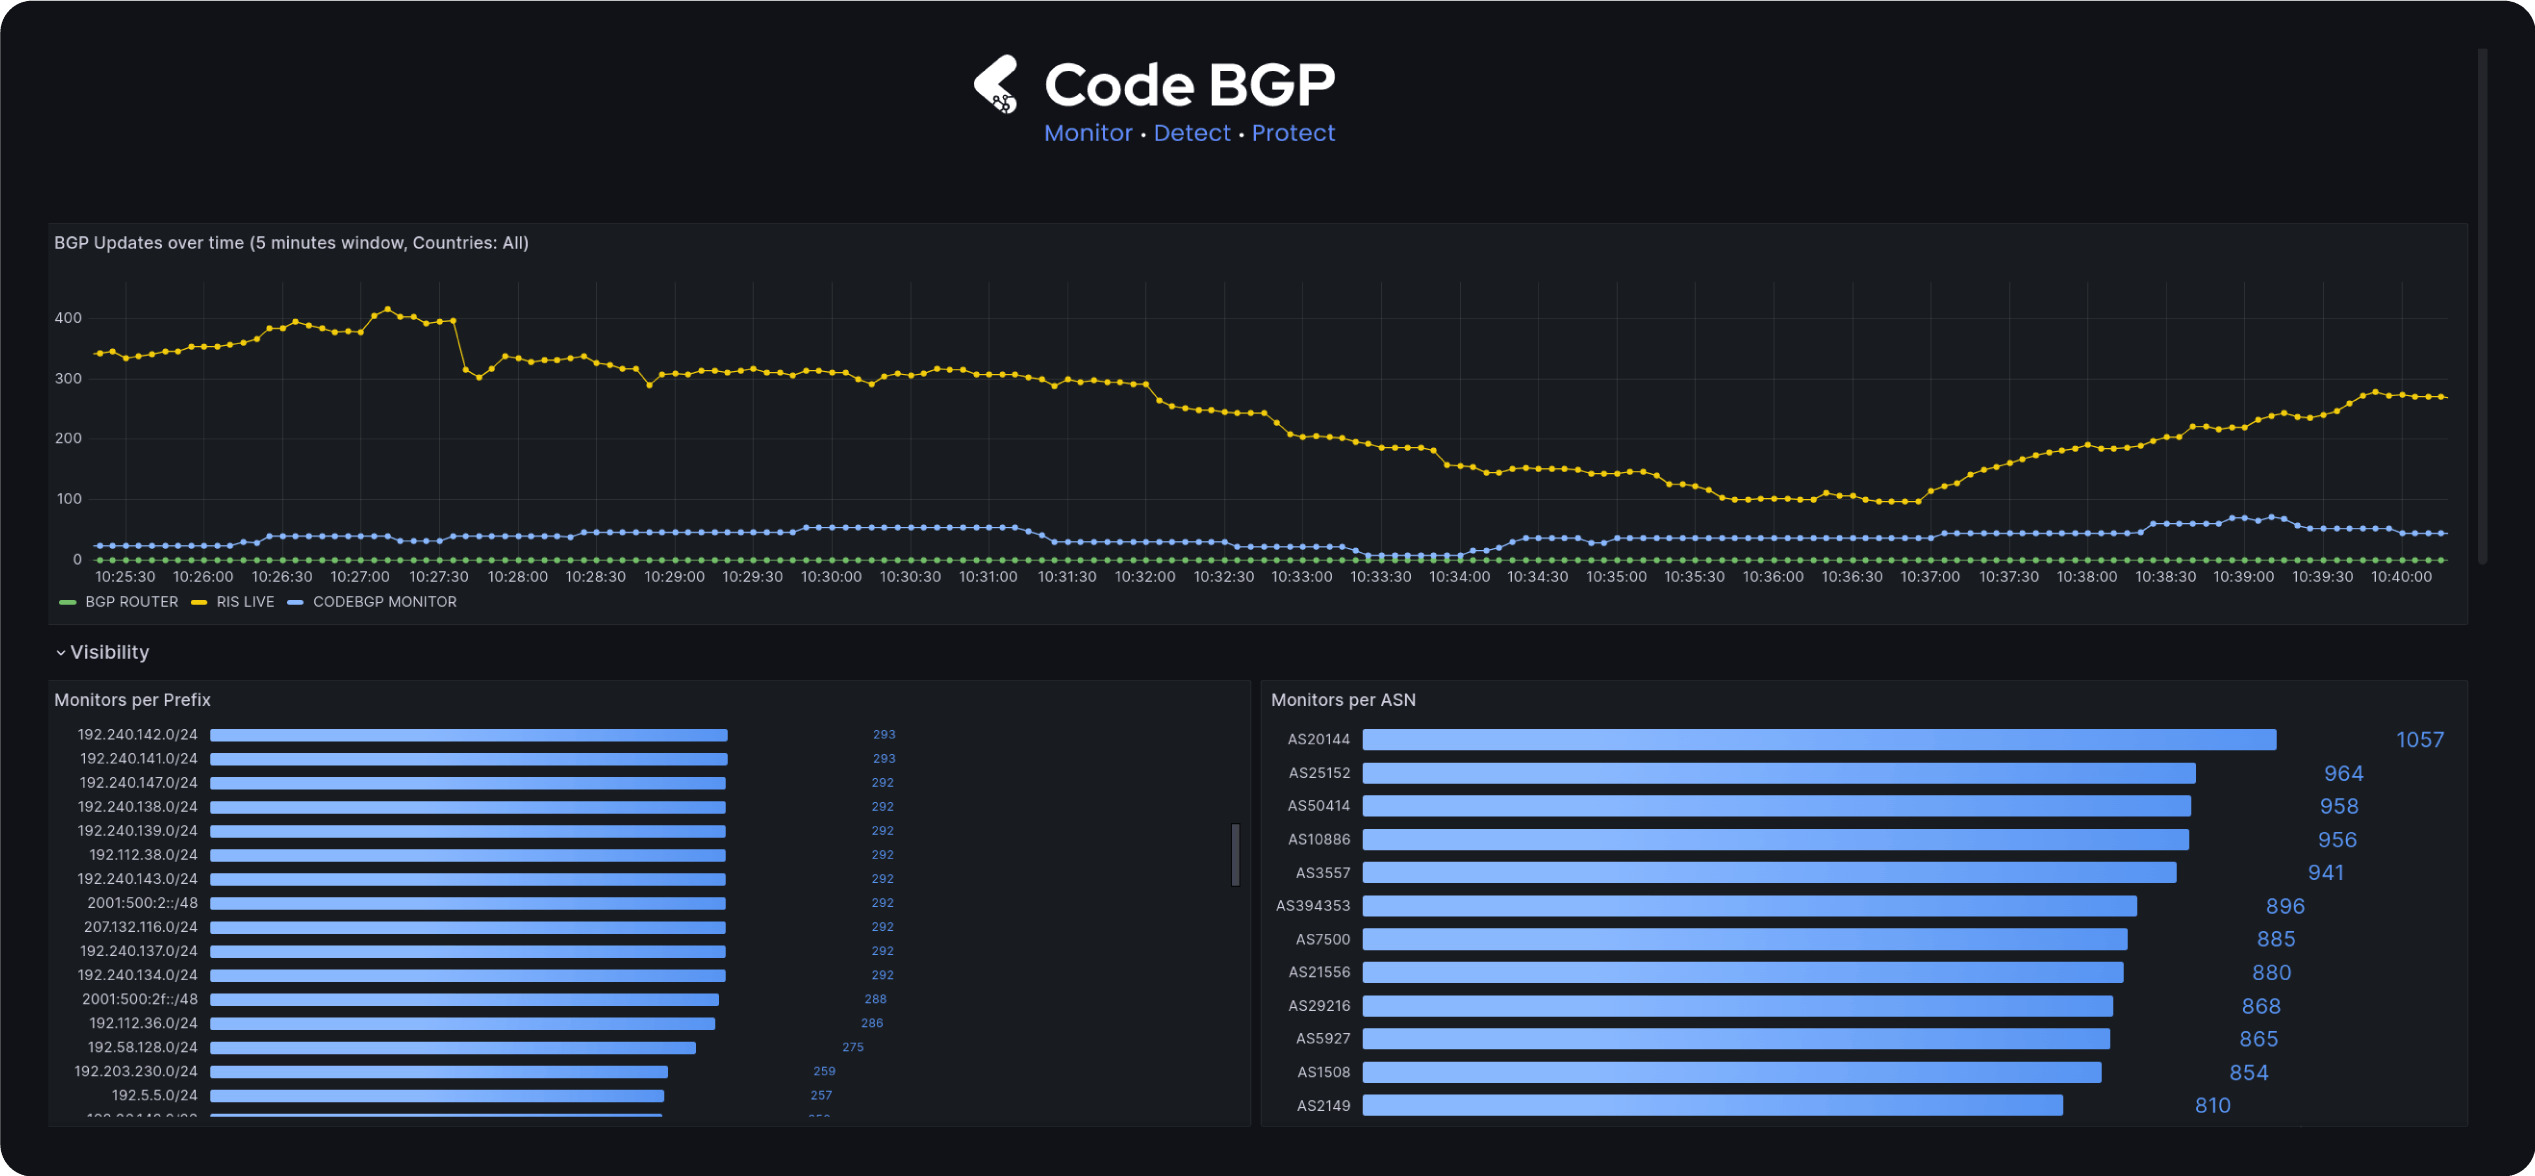Click the blue CODEBGP MONITOR legend color marker

coord(295,603)
